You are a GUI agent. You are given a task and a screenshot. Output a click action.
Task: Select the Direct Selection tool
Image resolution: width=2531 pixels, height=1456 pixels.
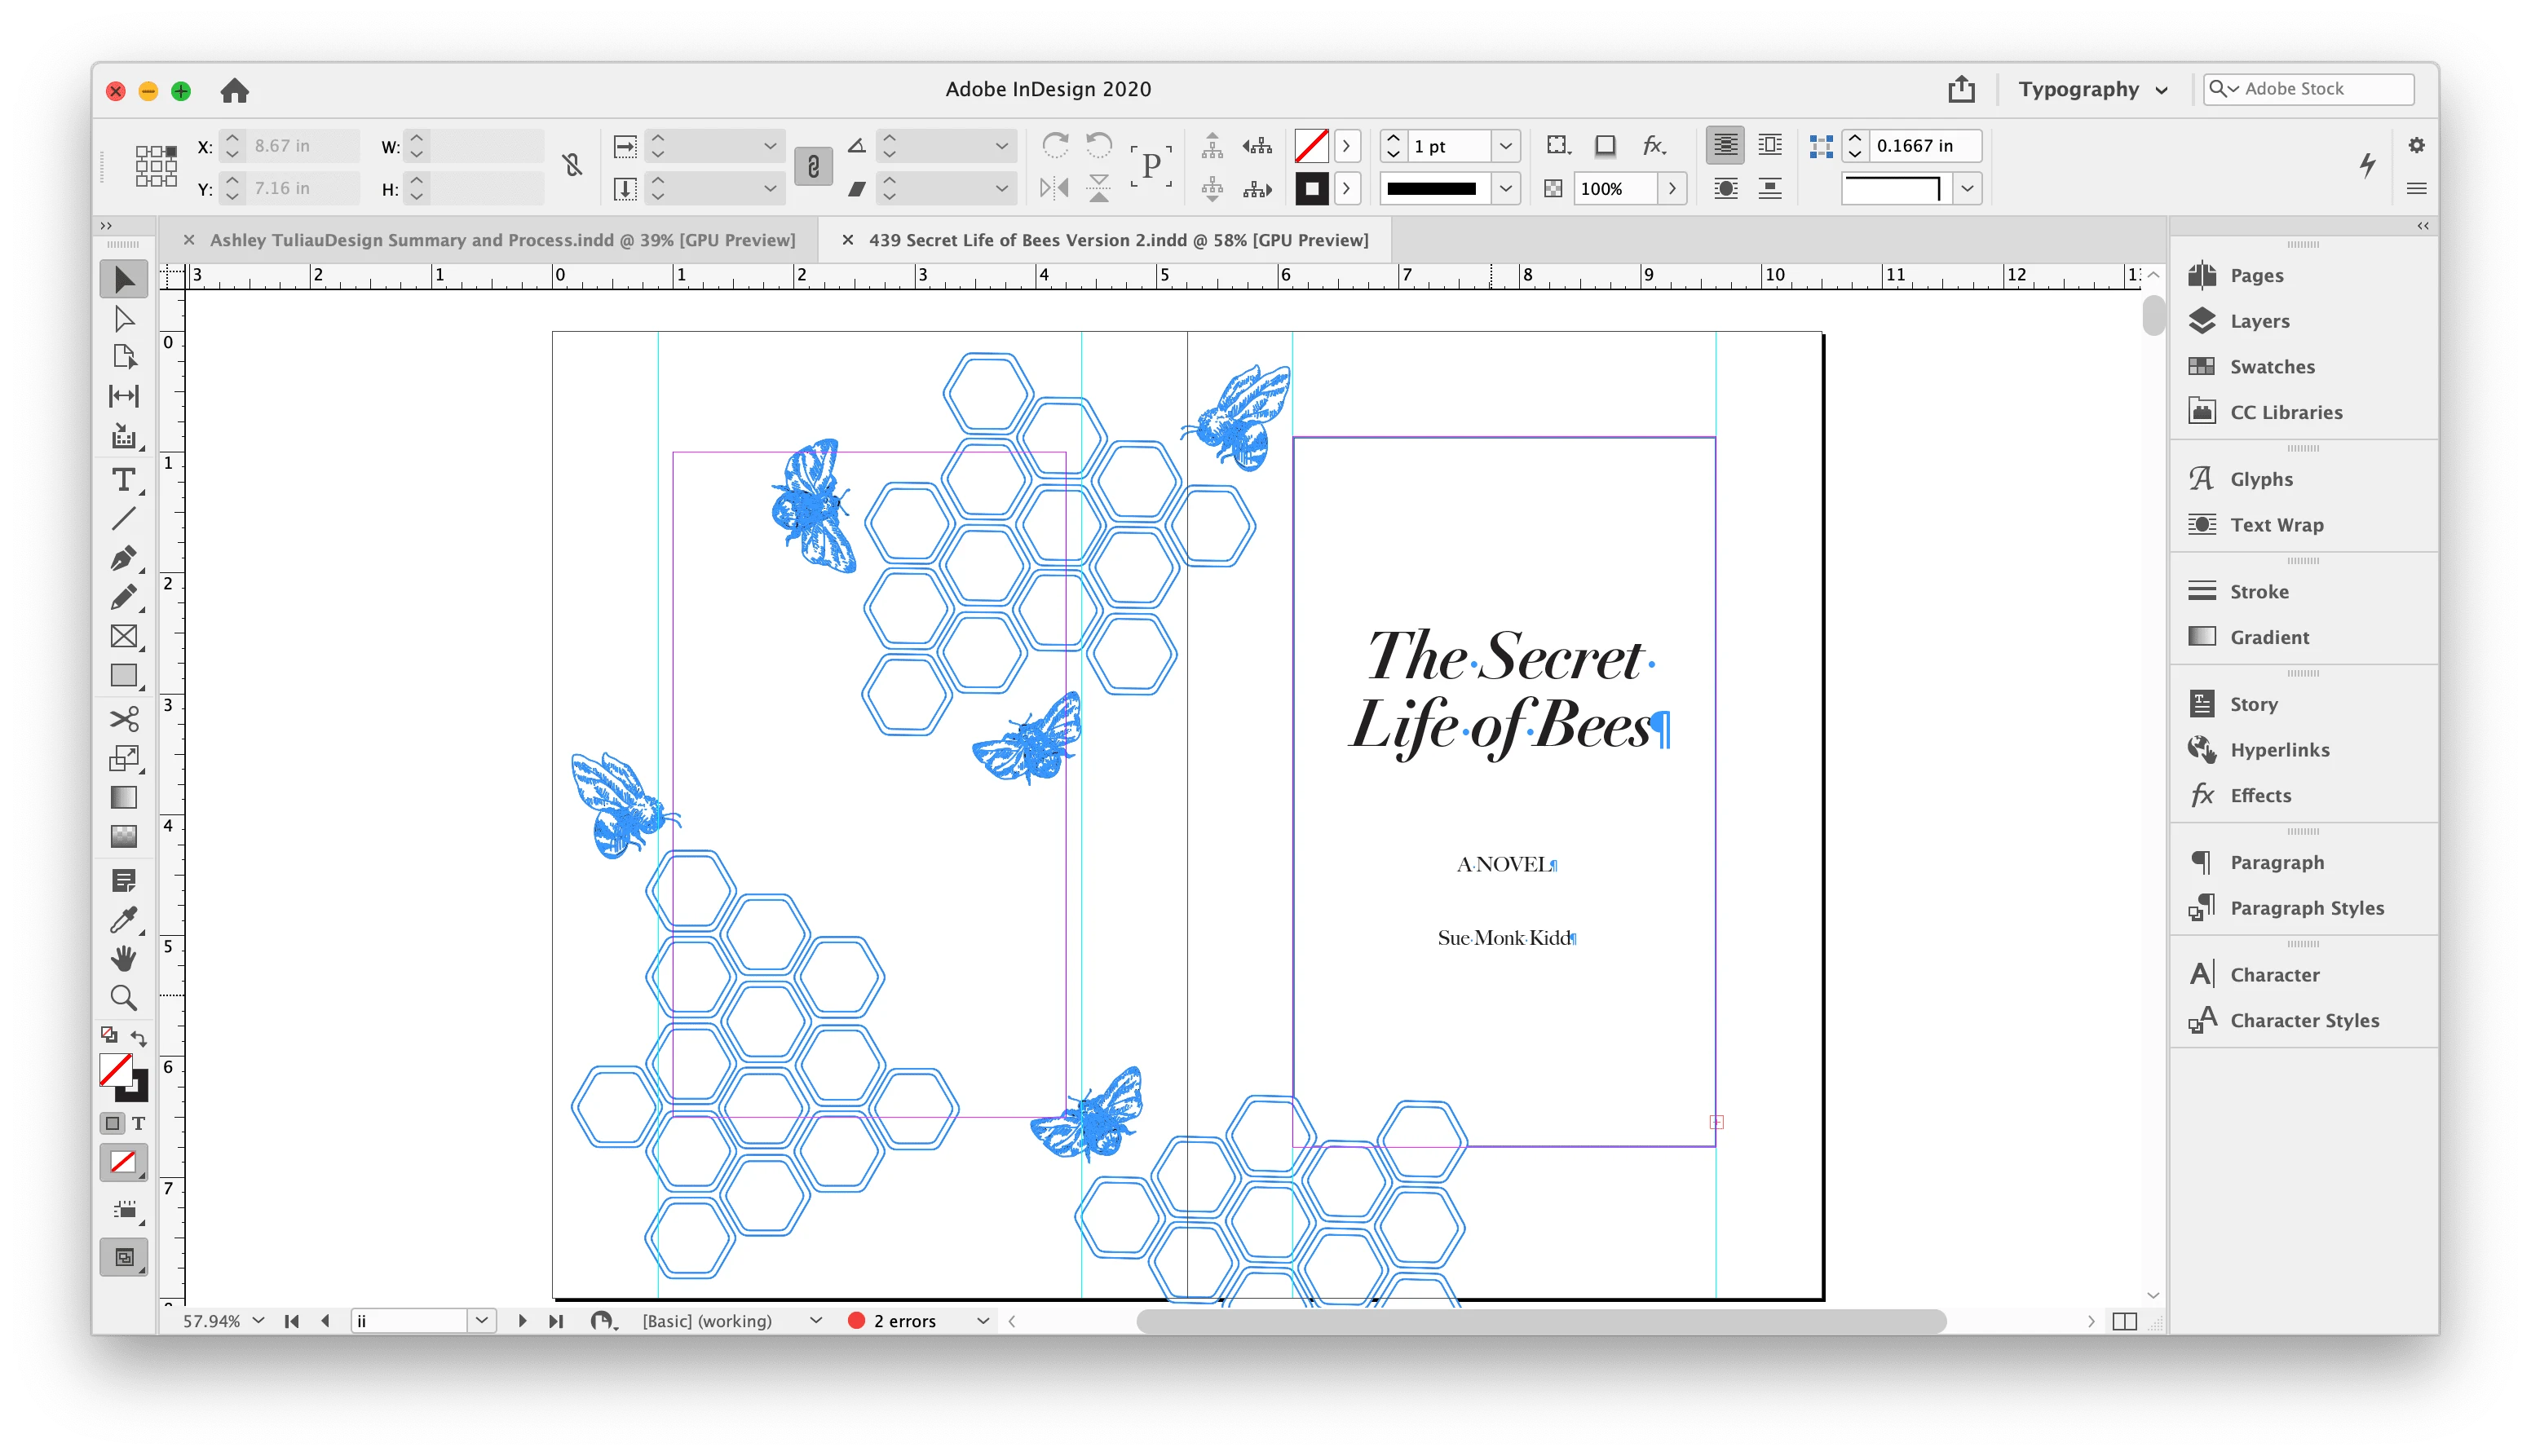tap(123, 319)
